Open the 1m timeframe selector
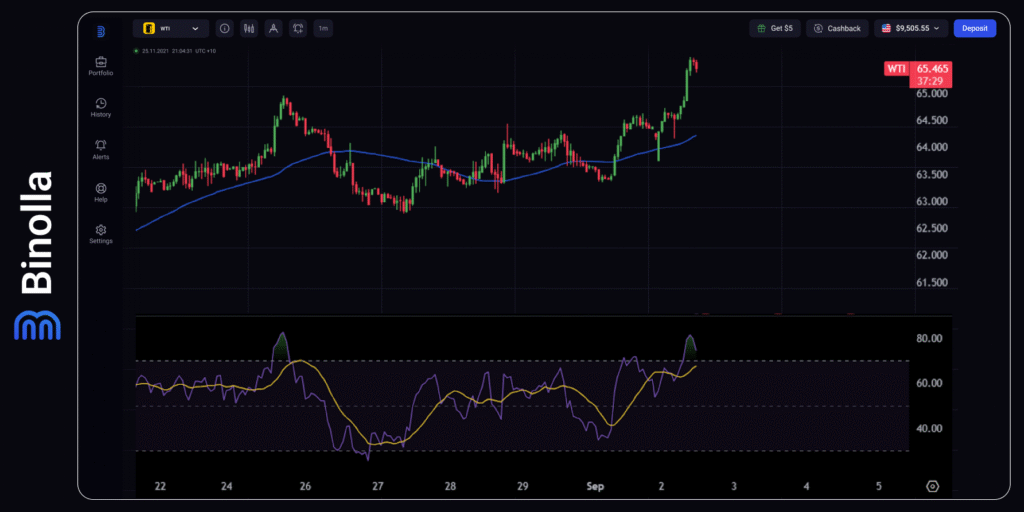The height and width of the screenshot is (512, 1024). [x=323, y=29]
